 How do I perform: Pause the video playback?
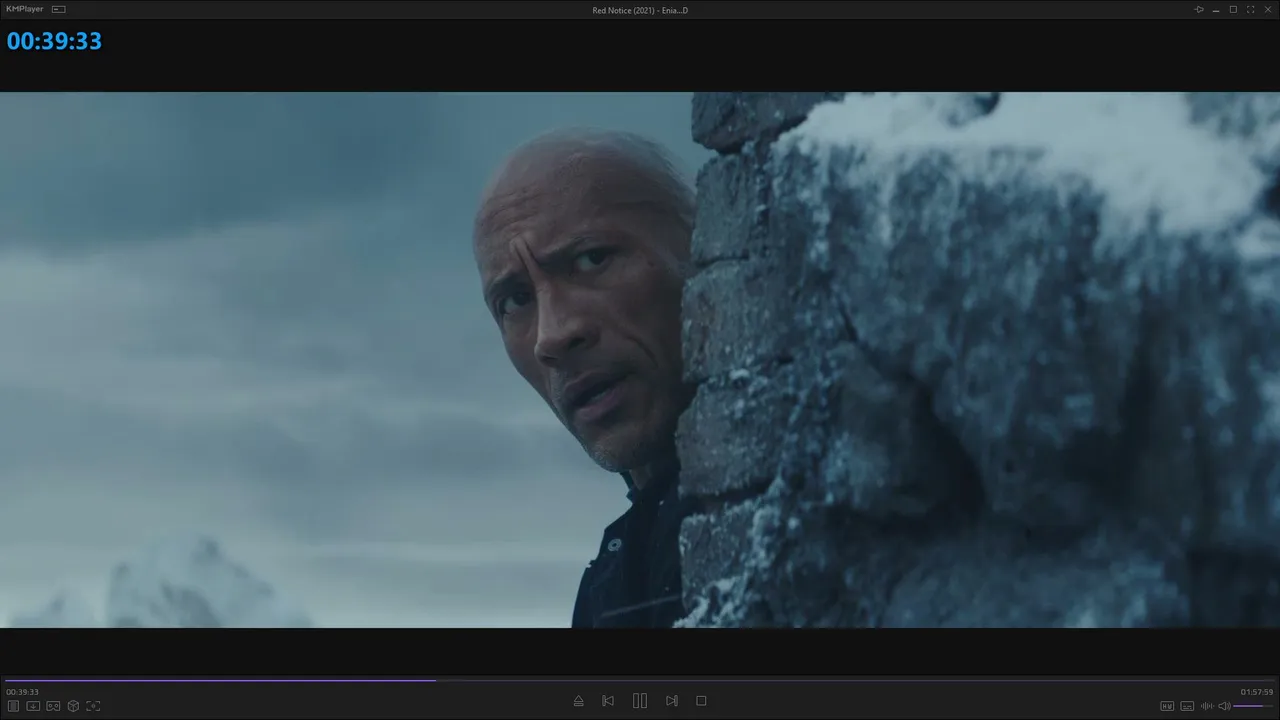point(640,701)
